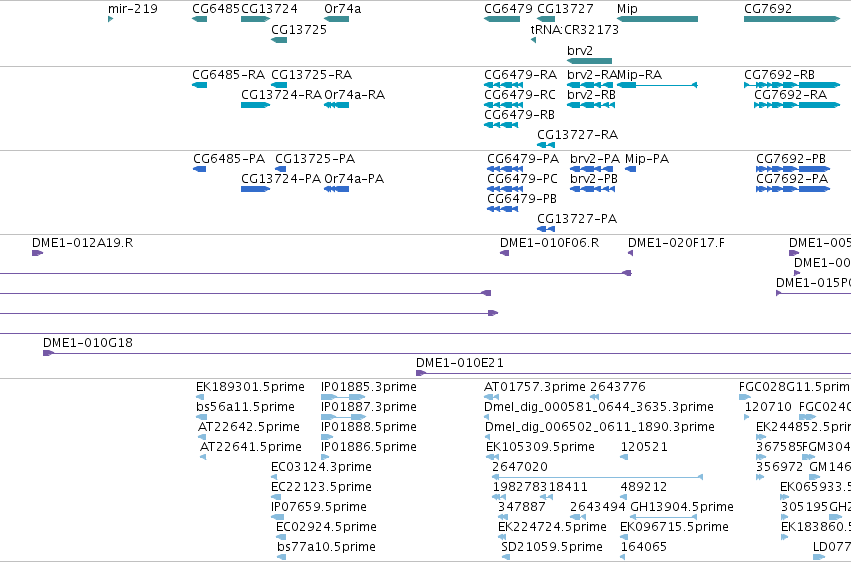Screen dimensions: 851x562
Task: Open the CG13724-PA protein label
Action: 281,178
